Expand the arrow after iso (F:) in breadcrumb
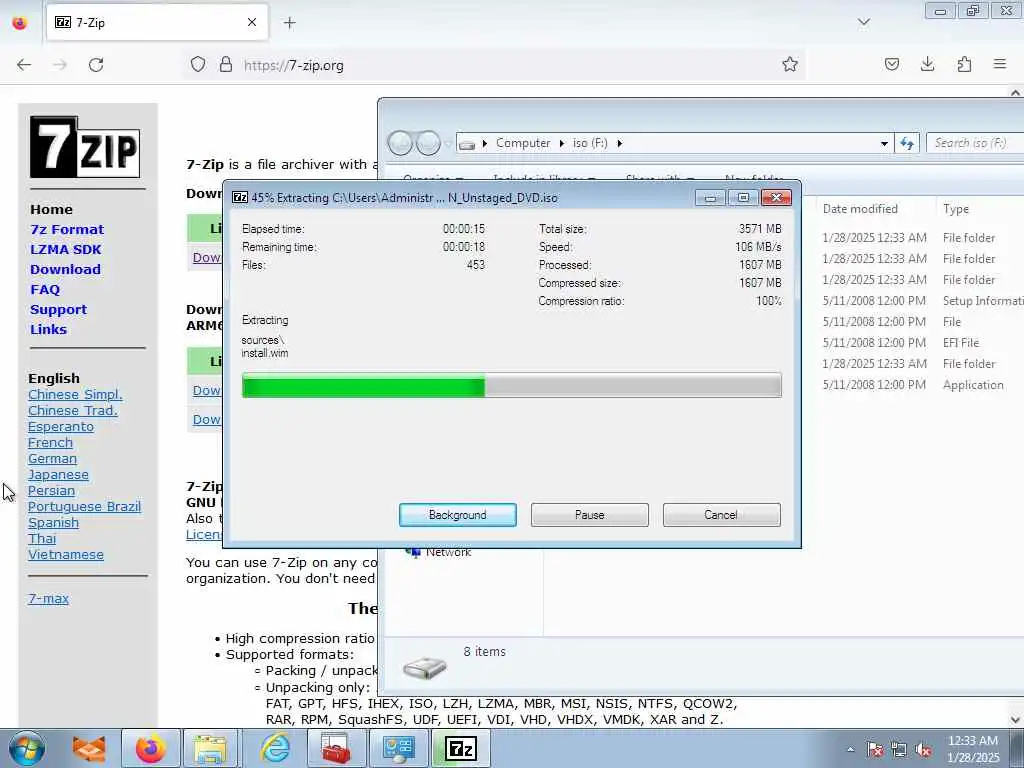This screenshot has height=768, width=1024. point(619,143)
